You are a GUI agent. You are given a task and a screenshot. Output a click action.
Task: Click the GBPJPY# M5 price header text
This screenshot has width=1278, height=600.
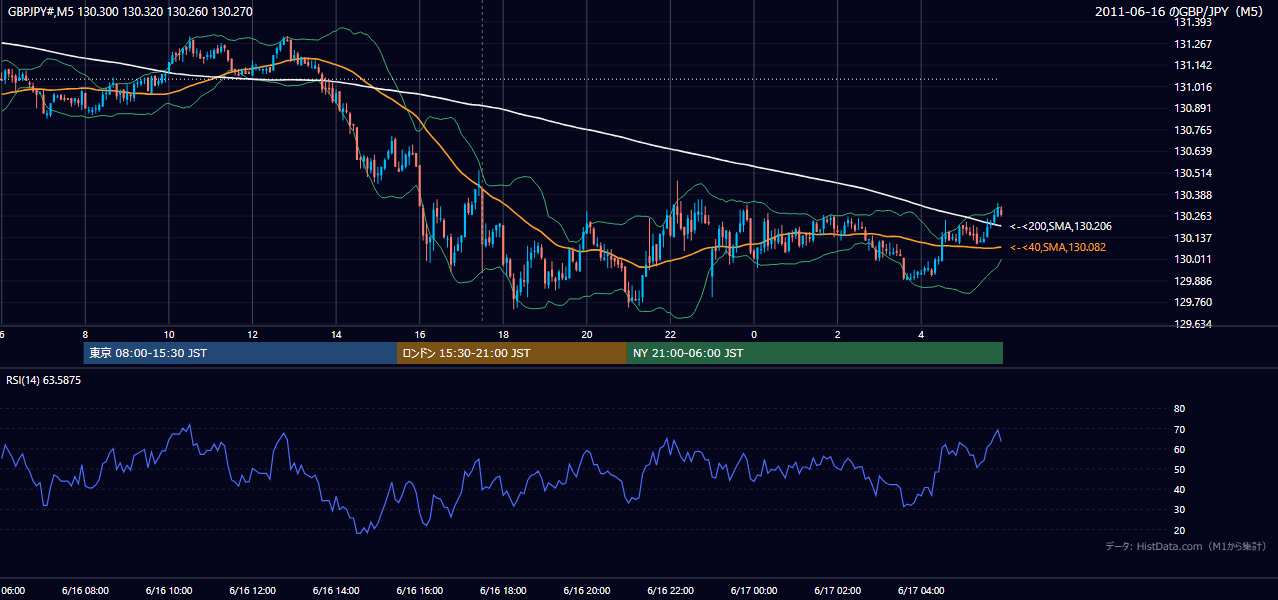coord(130,12)
